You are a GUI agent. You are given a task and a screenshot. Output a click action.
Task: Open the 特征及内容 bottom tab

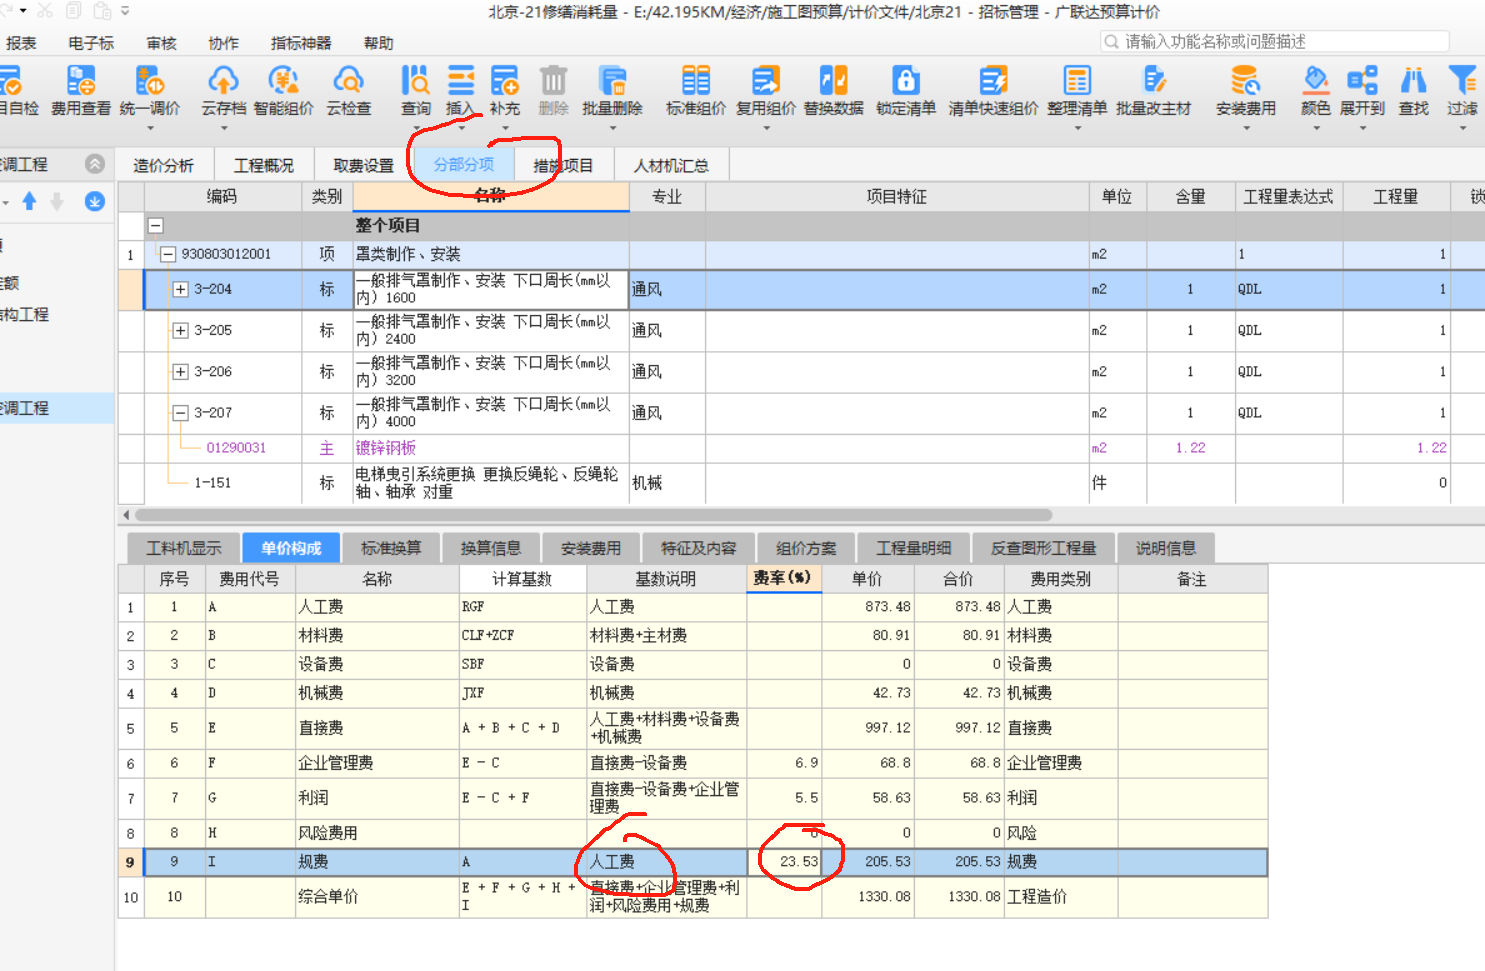tap(698, 548)
